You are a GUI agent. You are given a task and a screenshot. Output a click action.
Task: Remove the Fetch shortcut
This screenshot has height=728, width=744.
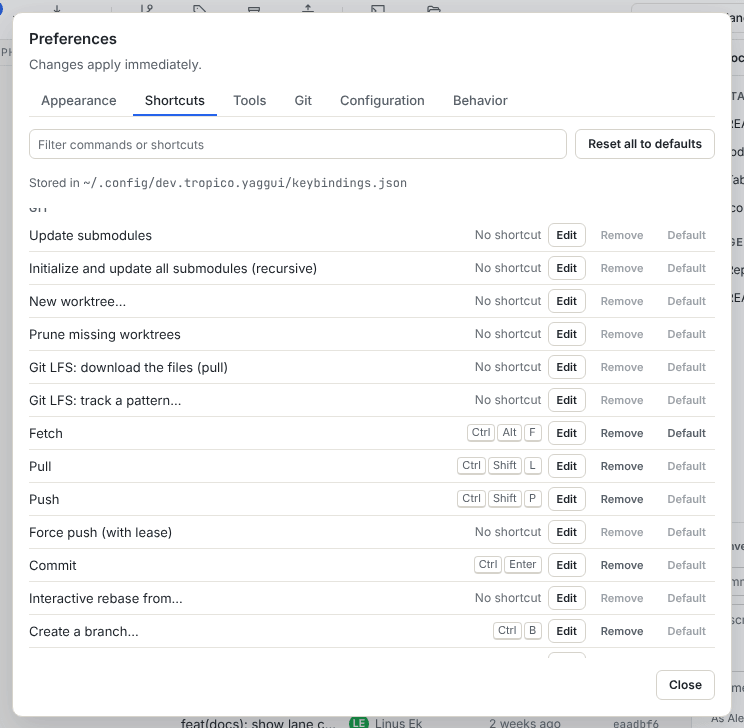click(x=622, y=433)
